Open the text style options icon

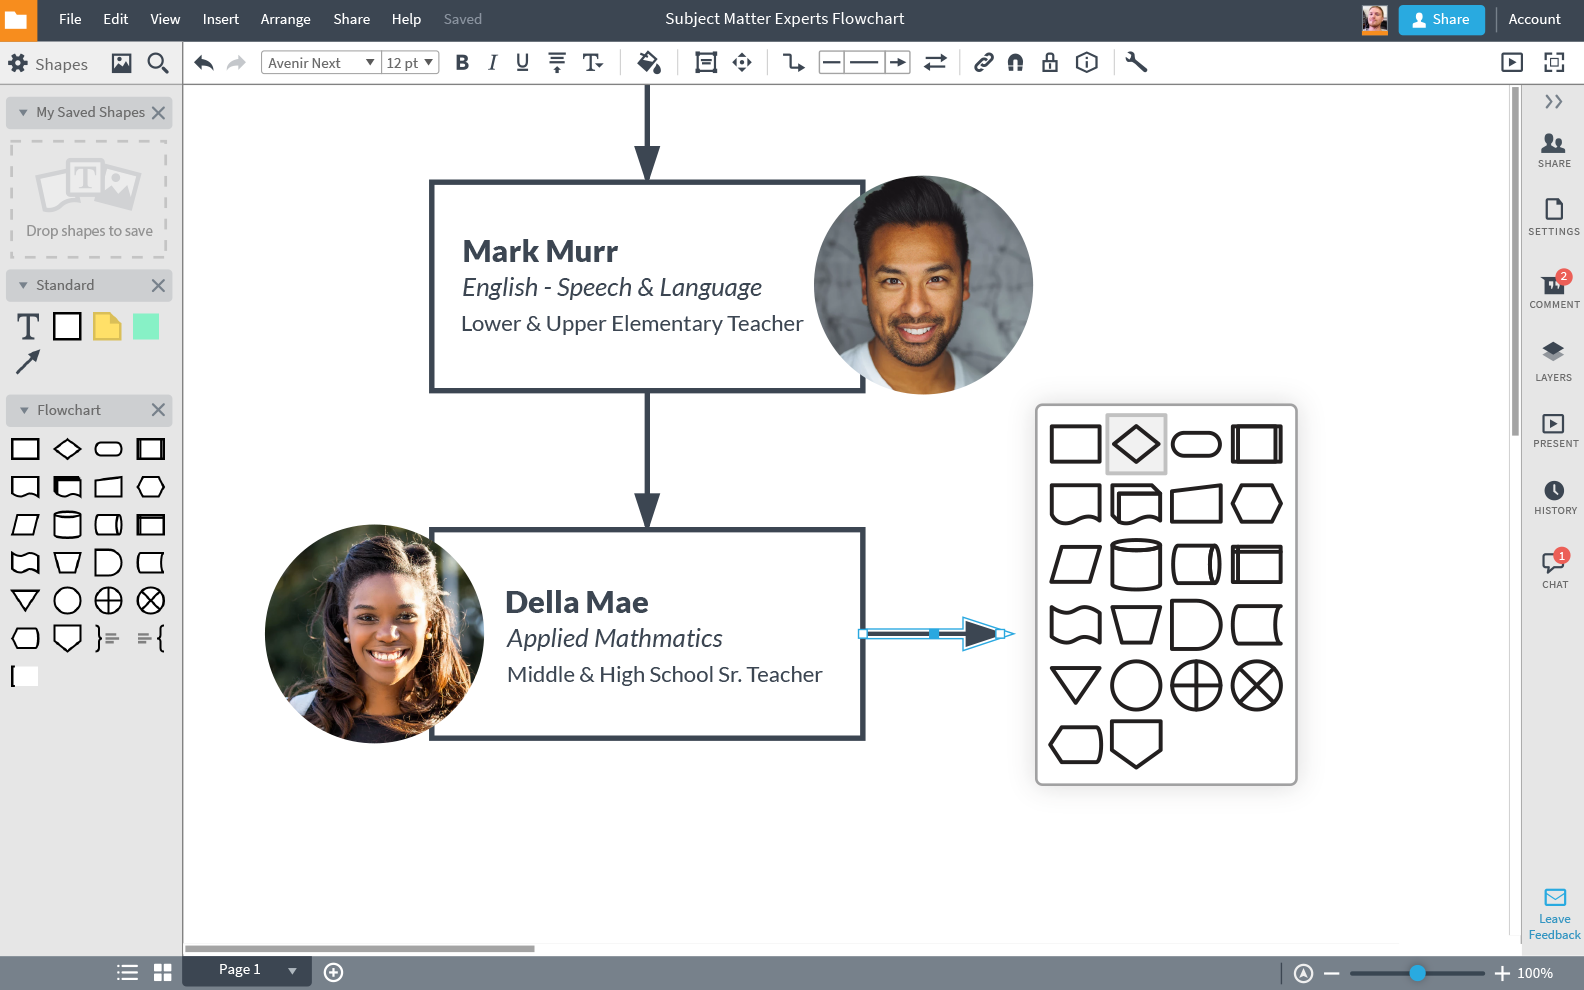tap(593, 63)
